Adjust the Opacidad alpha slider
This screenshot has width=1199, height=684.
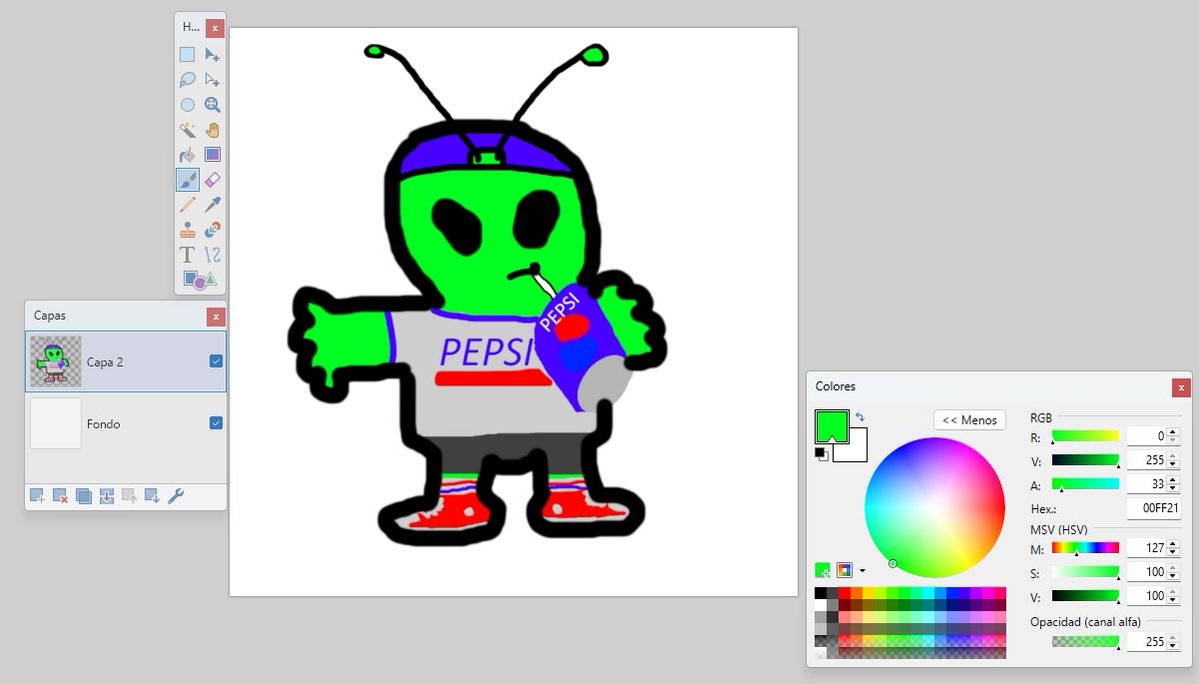pos(1085,642)
